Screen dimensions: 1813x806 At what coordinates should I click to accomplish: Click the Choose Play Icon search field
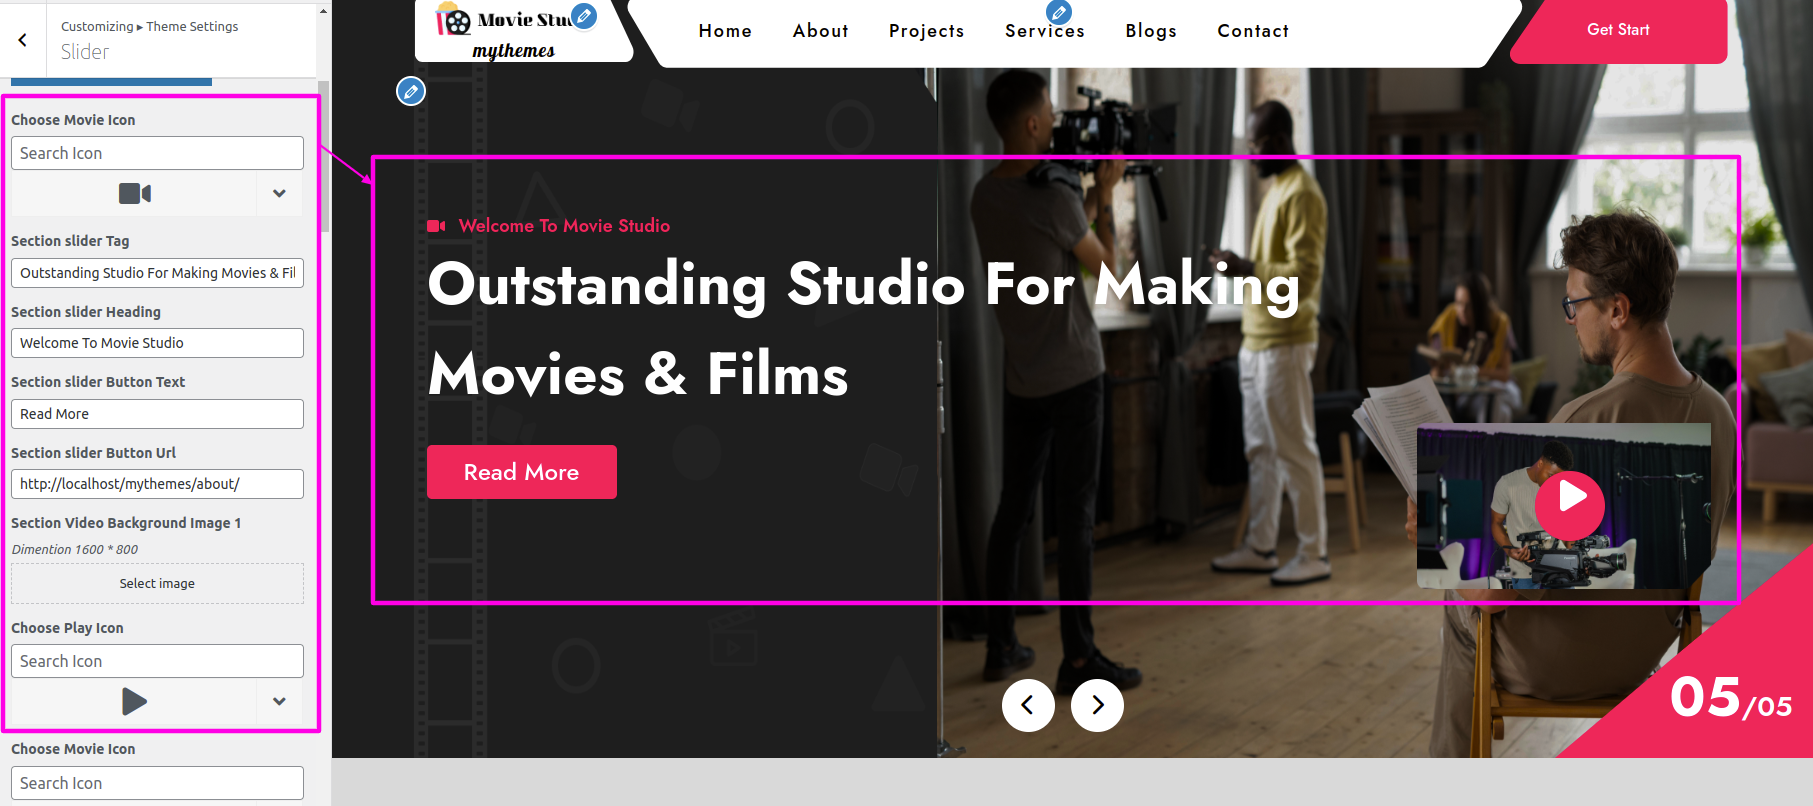coord(157,661)
